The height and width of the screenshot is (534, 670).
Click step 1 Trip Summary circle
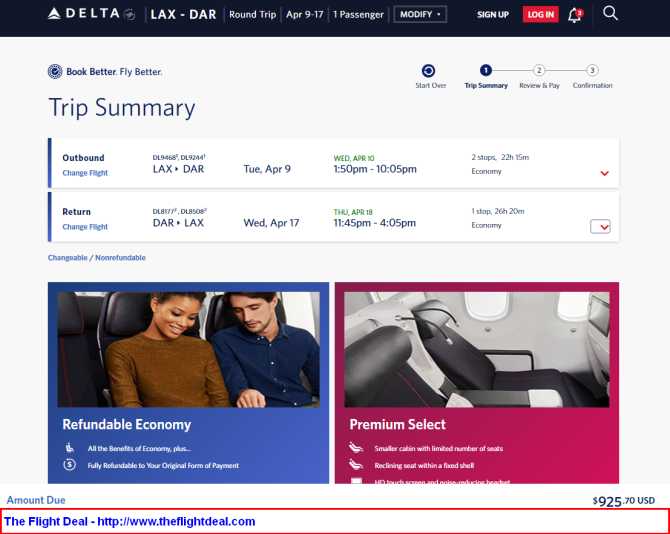pyautogui.click(x=485, y=70)
